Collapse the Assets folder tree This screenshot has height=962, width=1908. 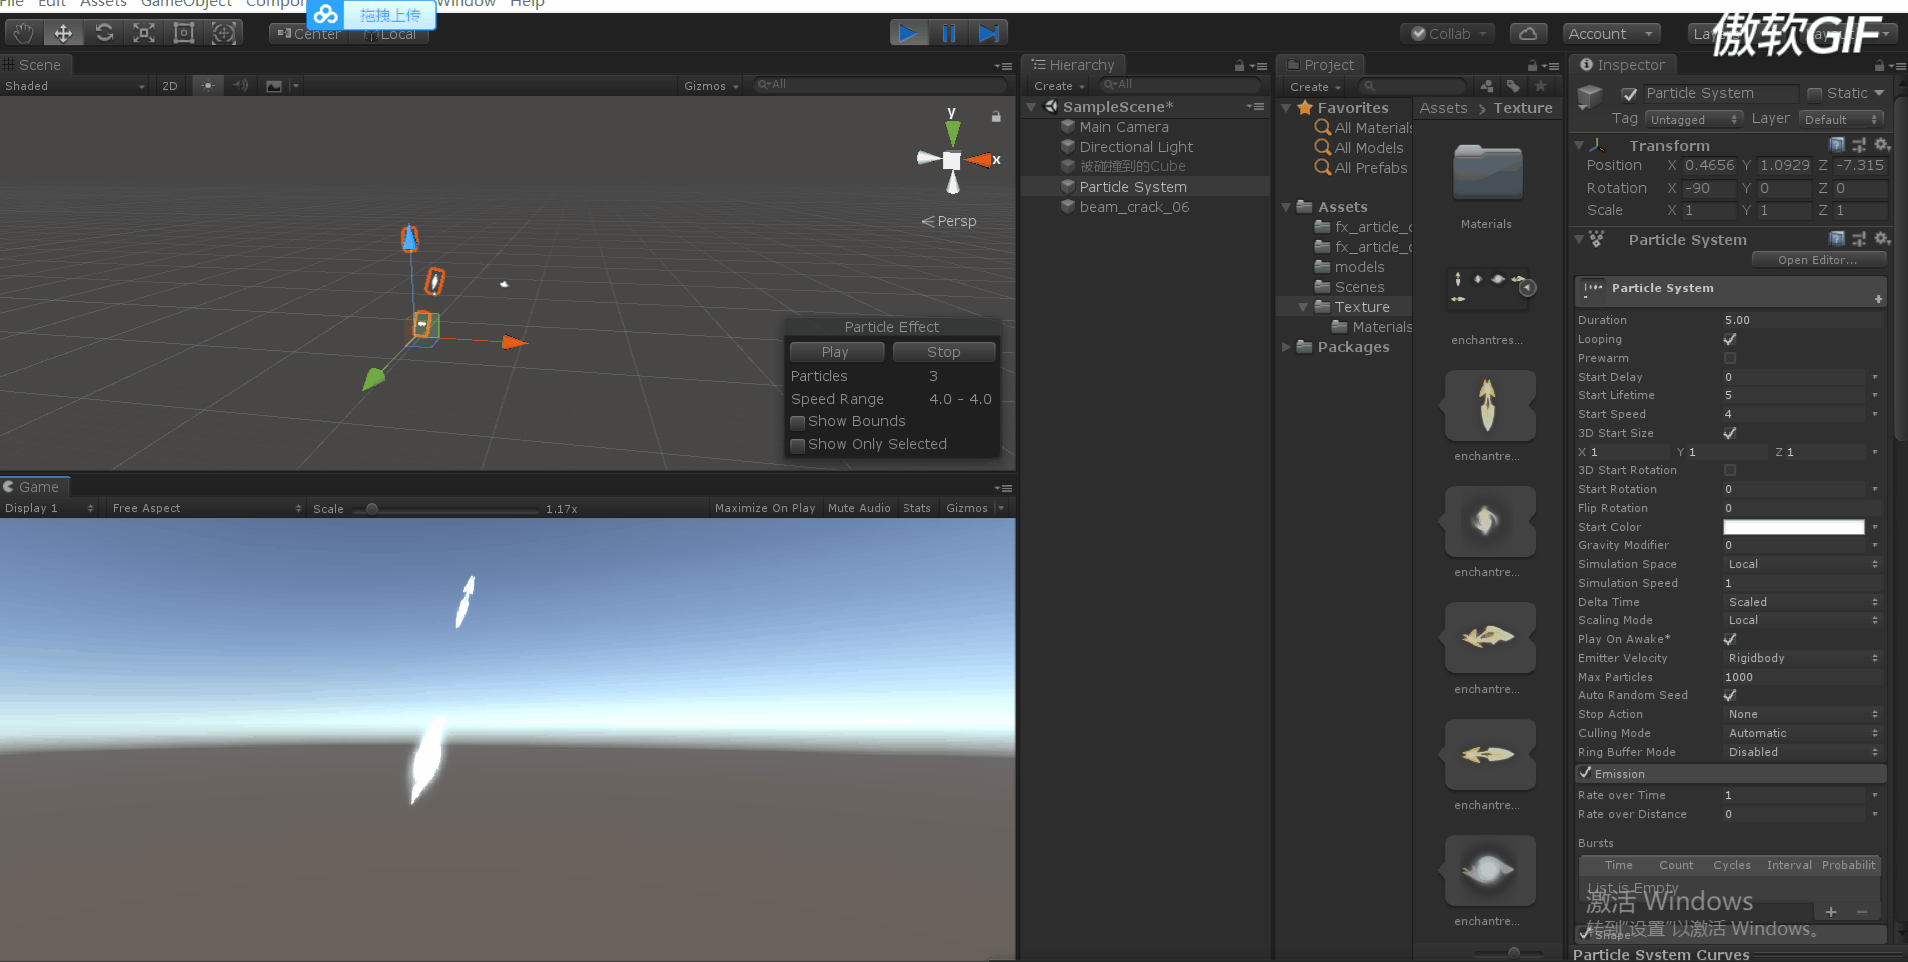click(x=1286, y=207)
